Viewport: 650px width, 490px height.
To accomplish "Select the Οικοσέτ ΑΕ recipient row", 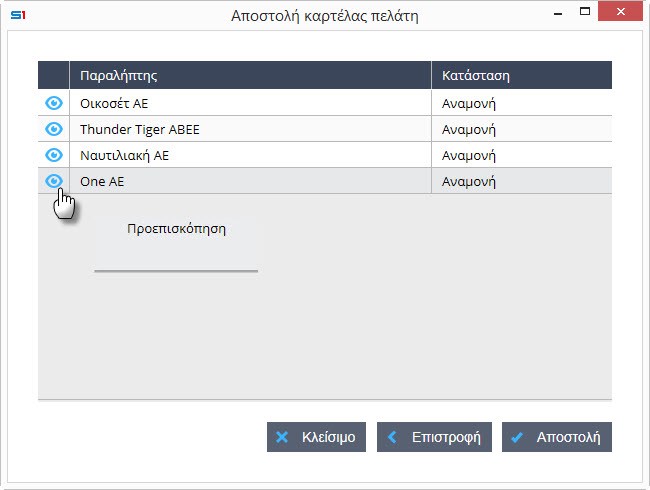I will (x=113, y=103).
